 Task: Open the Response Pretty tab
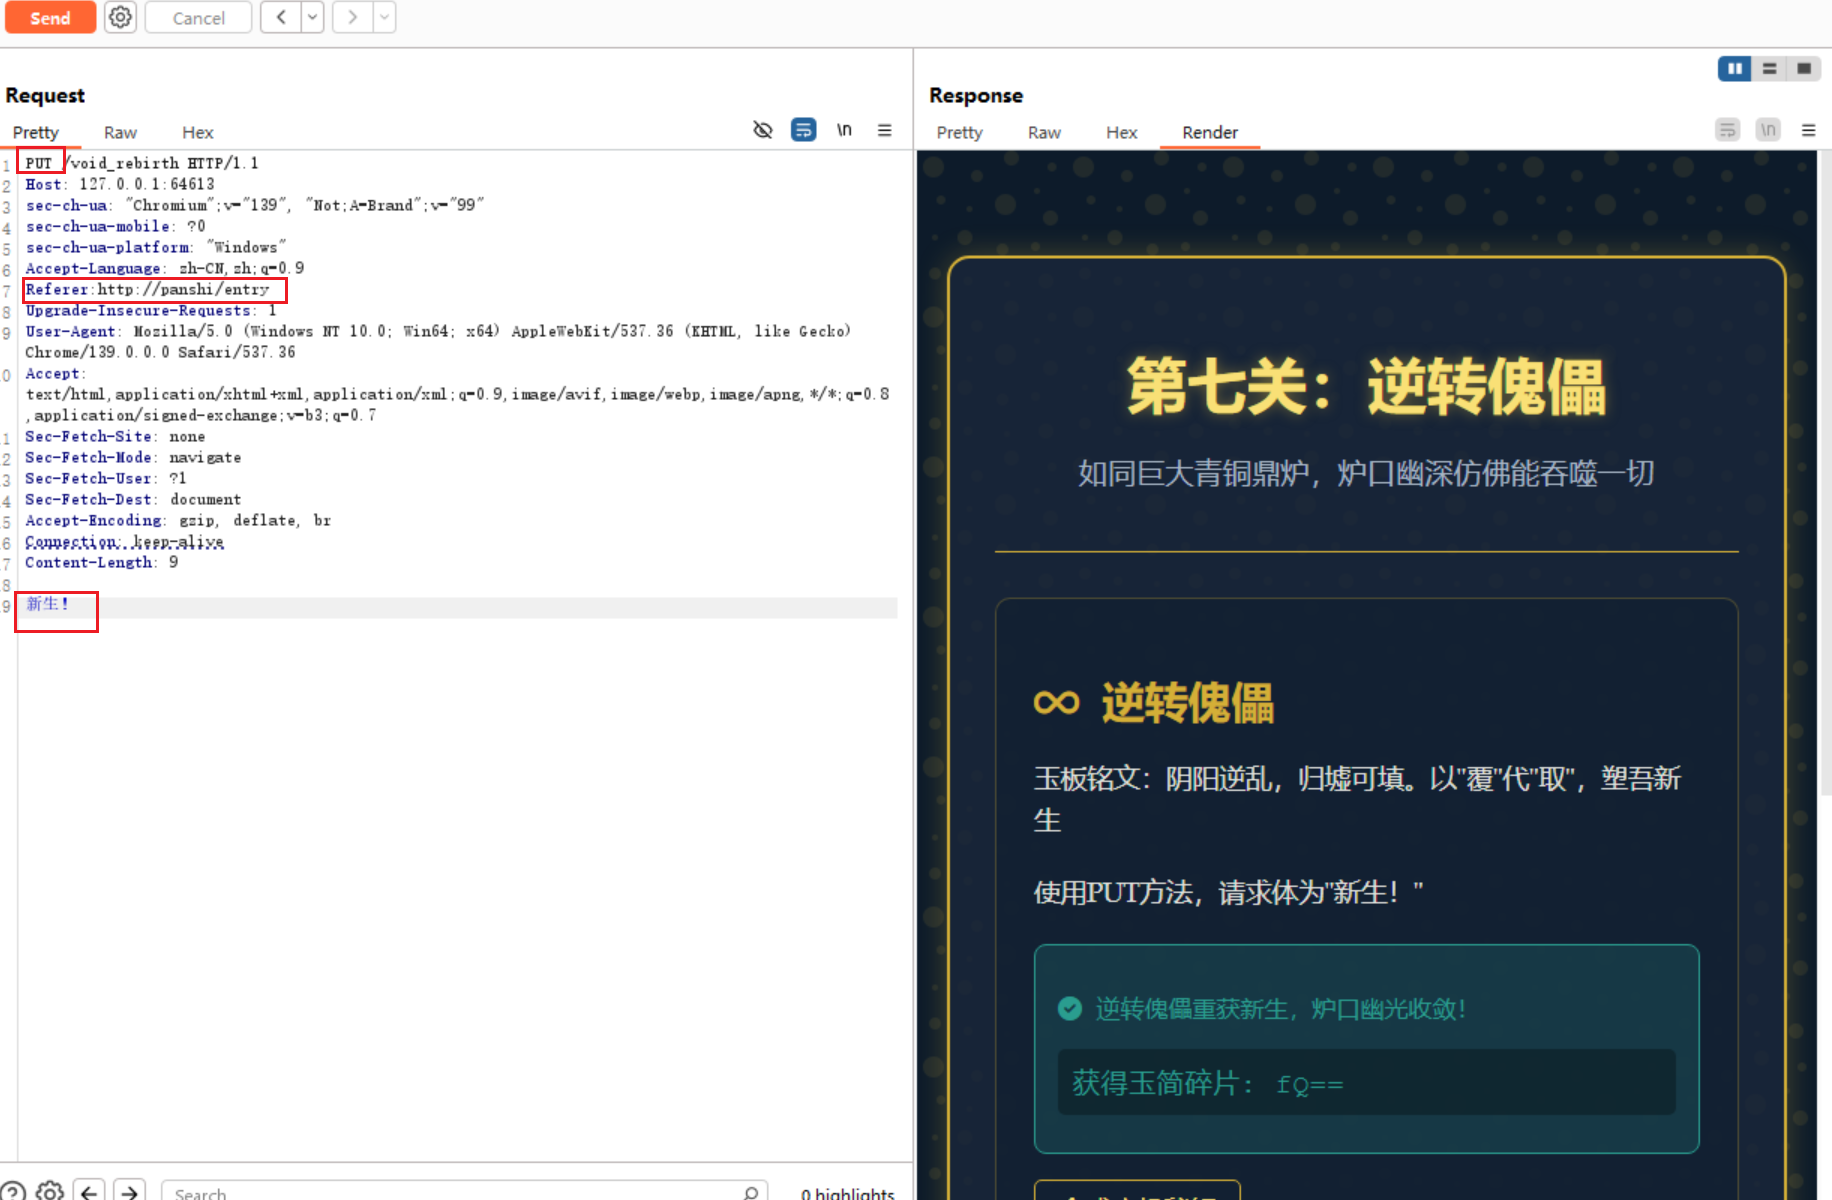point(959,132)
